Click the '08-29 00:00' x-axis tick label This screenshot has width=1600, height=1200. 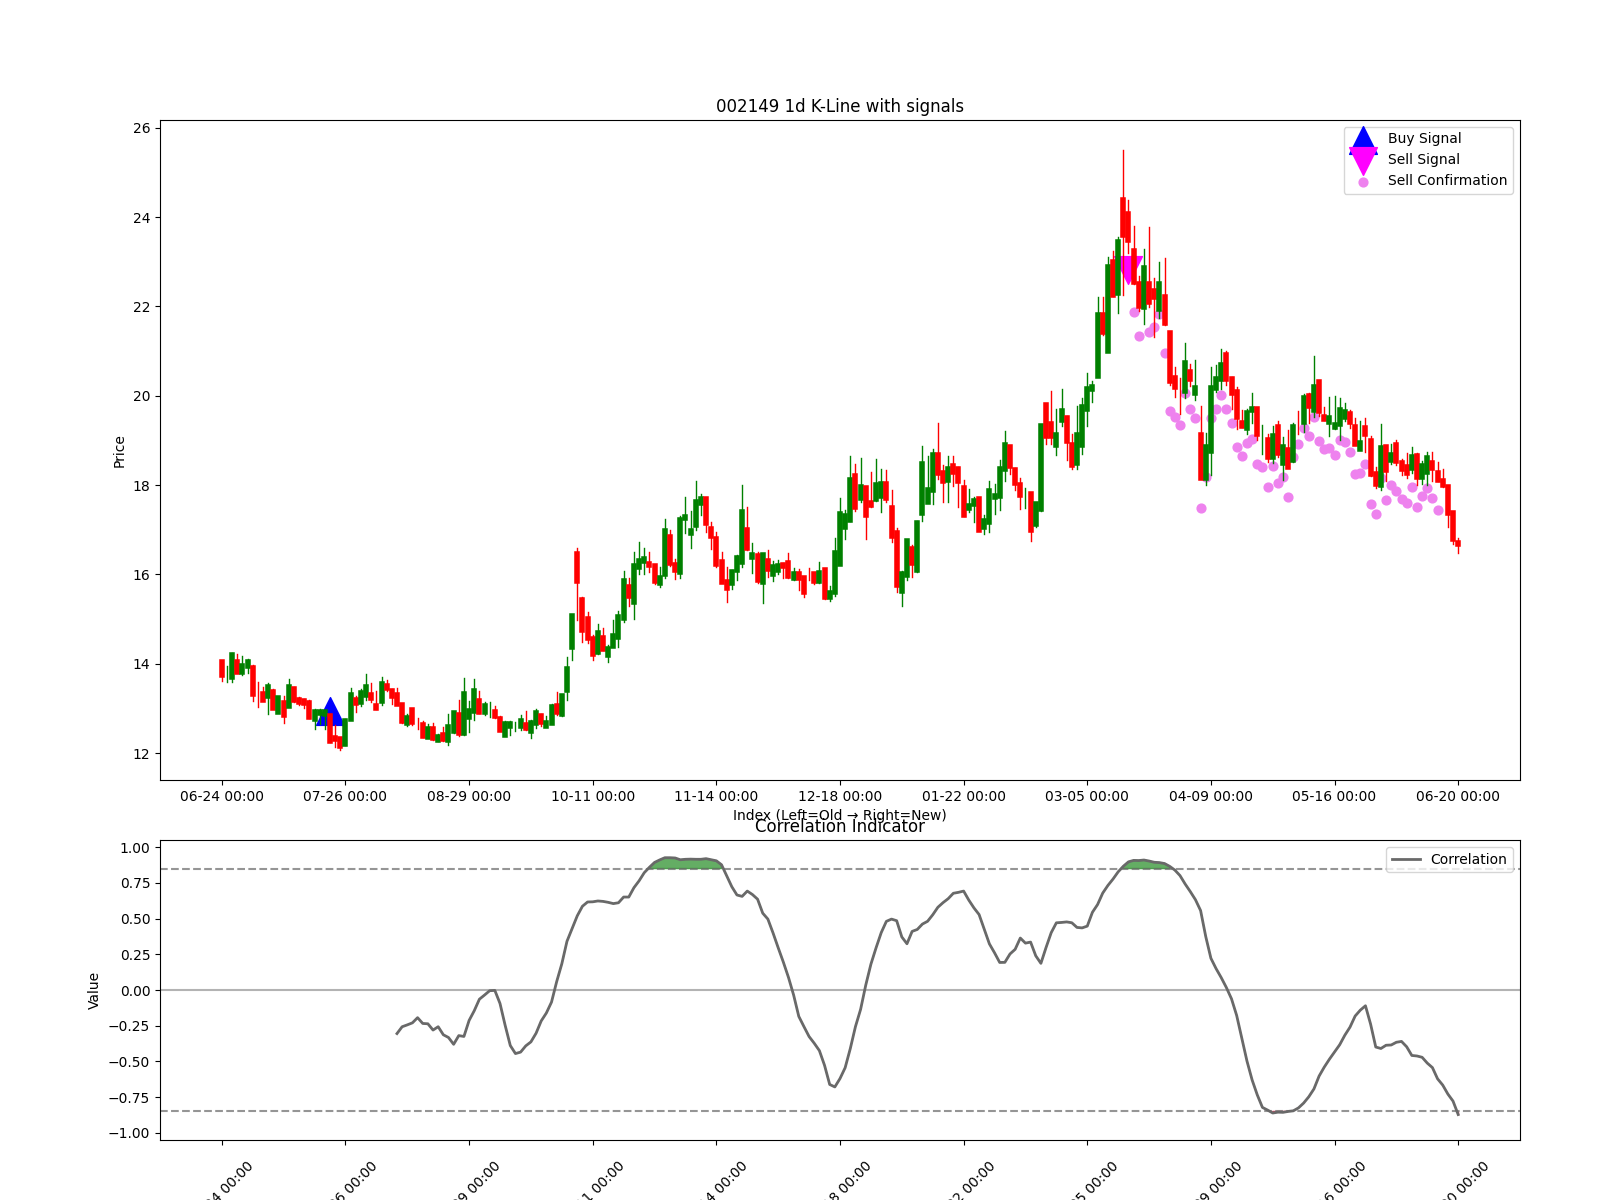[469, 797]
